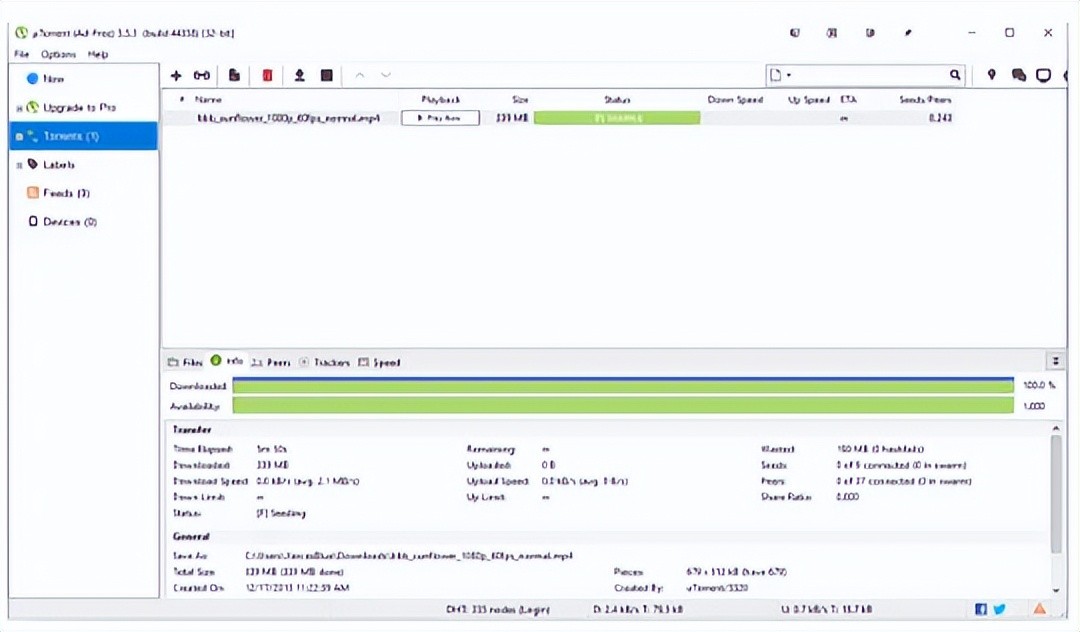Click the orange warning icon in status bar
Viewport: 1080px width, 632px height.
click(1040, 609)
